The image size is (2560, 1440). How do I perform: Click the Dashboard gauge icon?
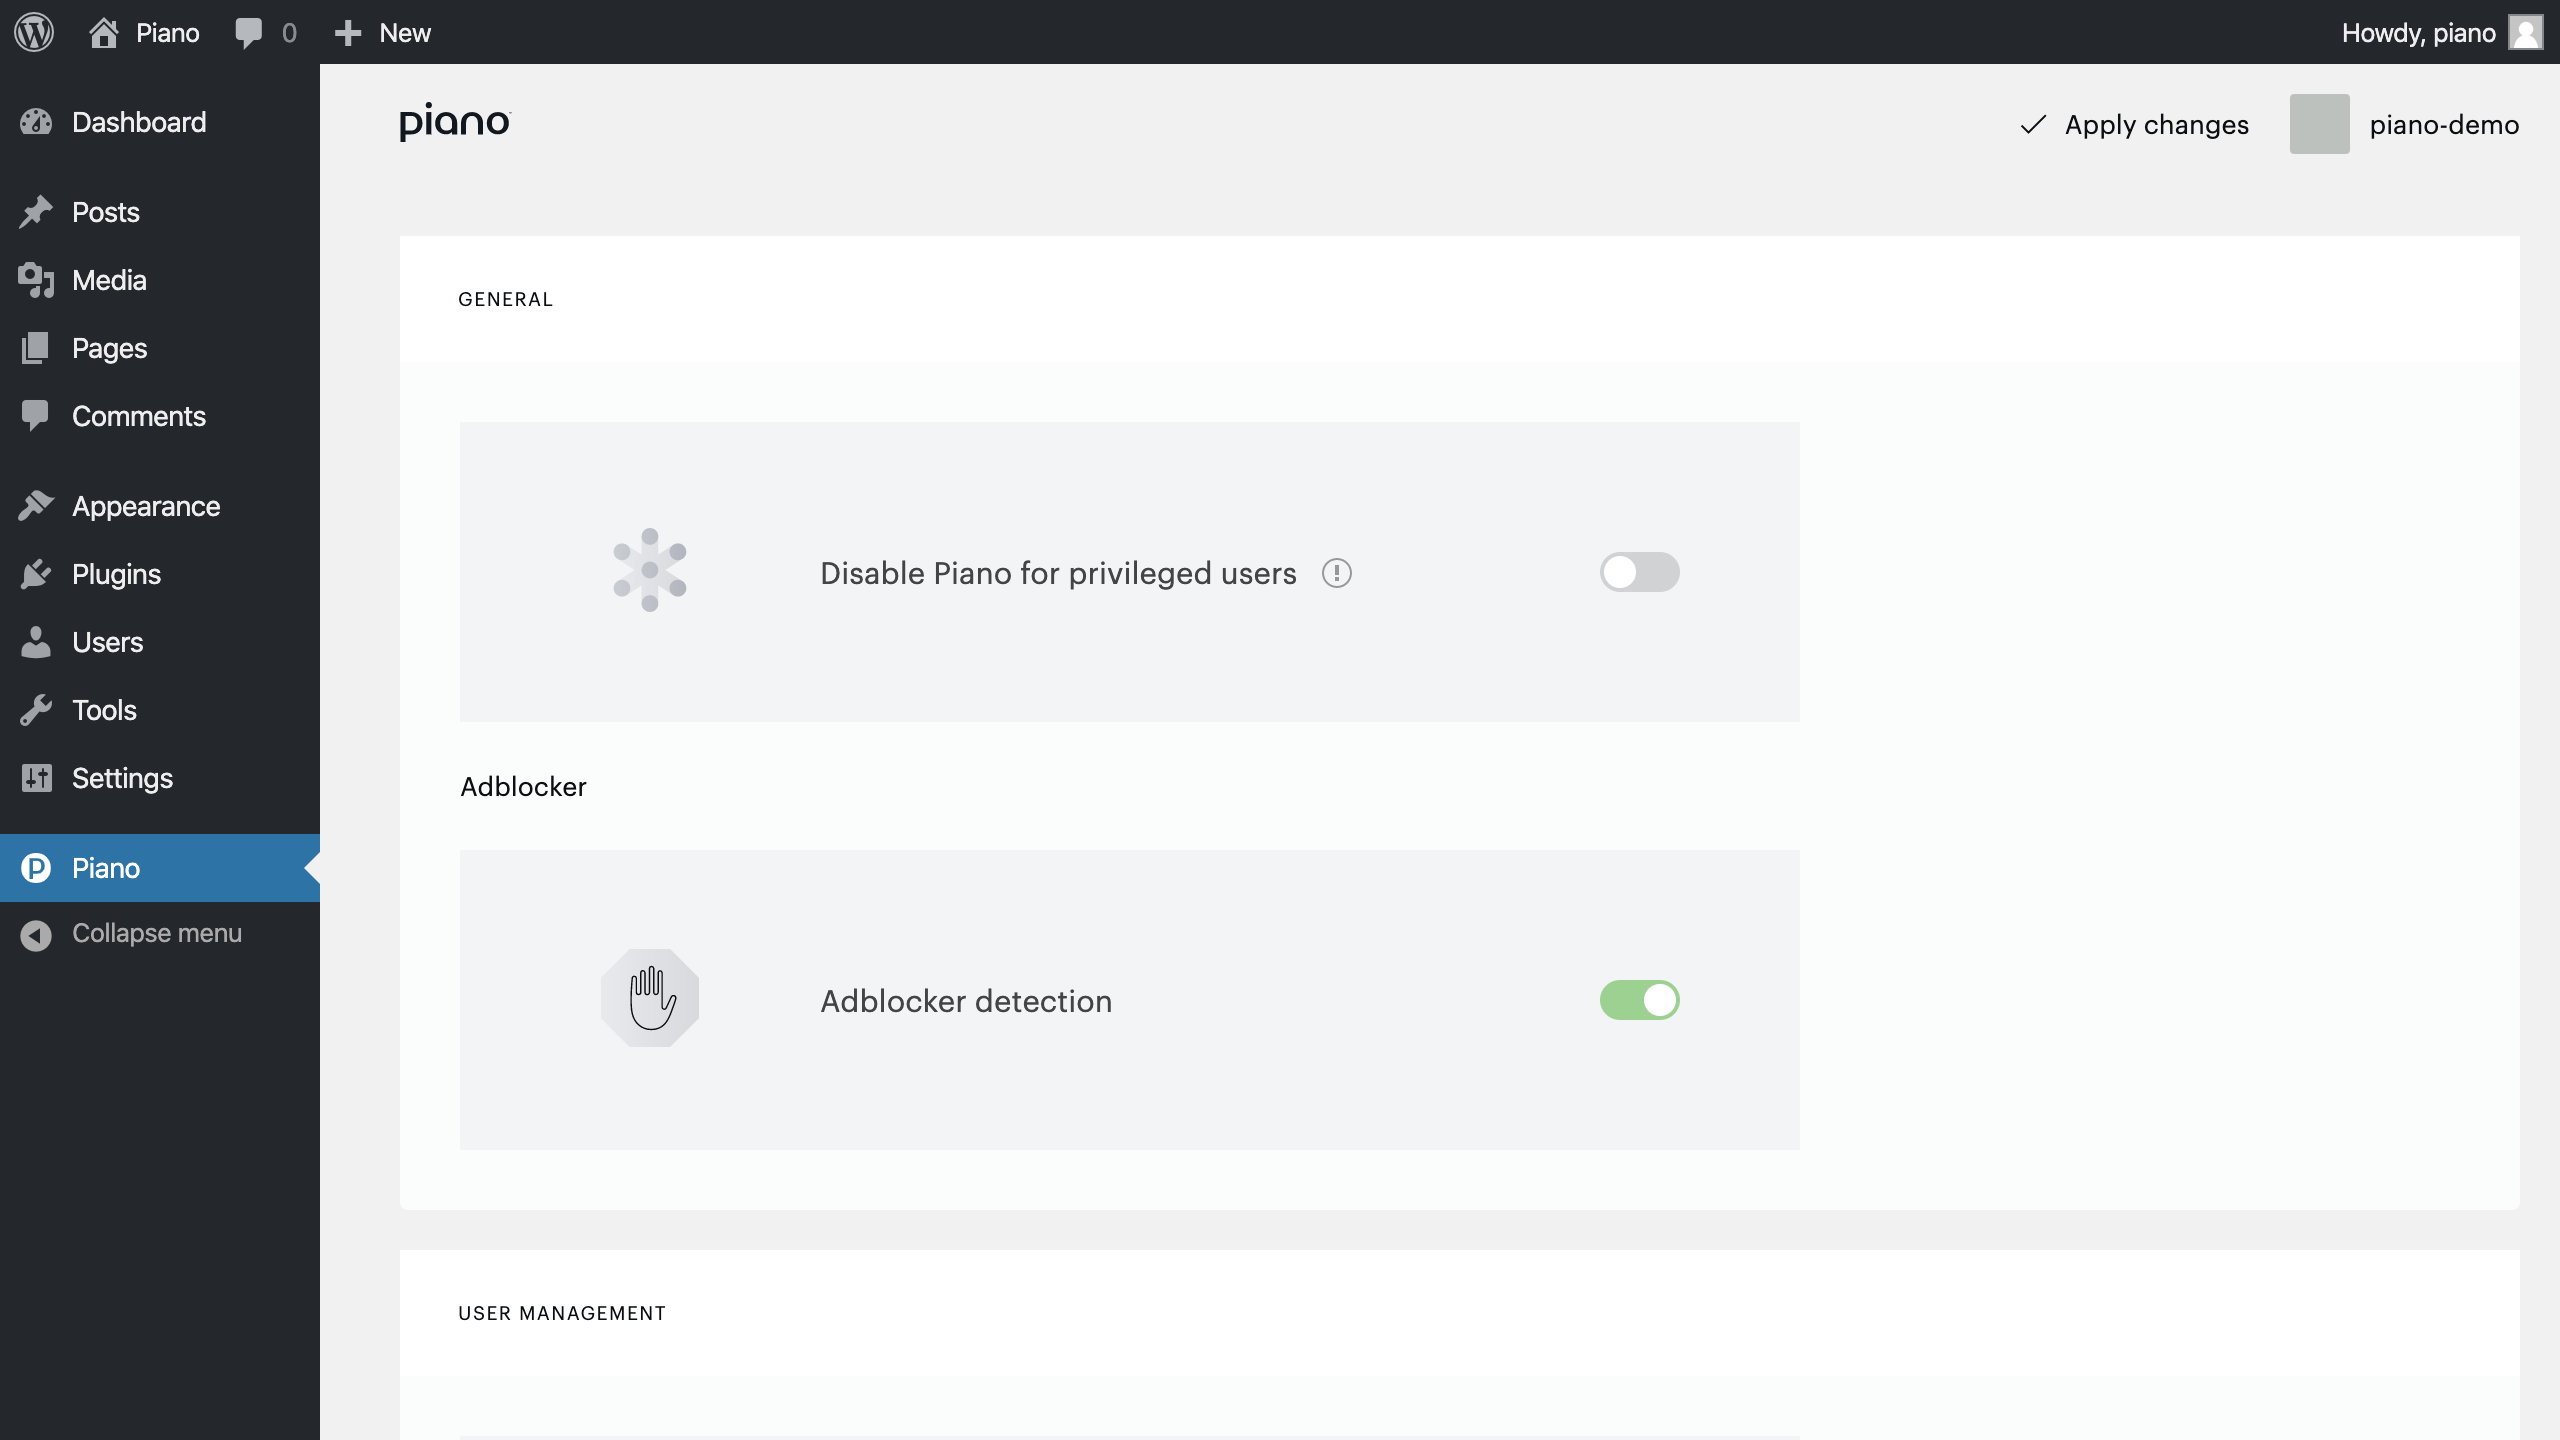(x=36, y=122)
